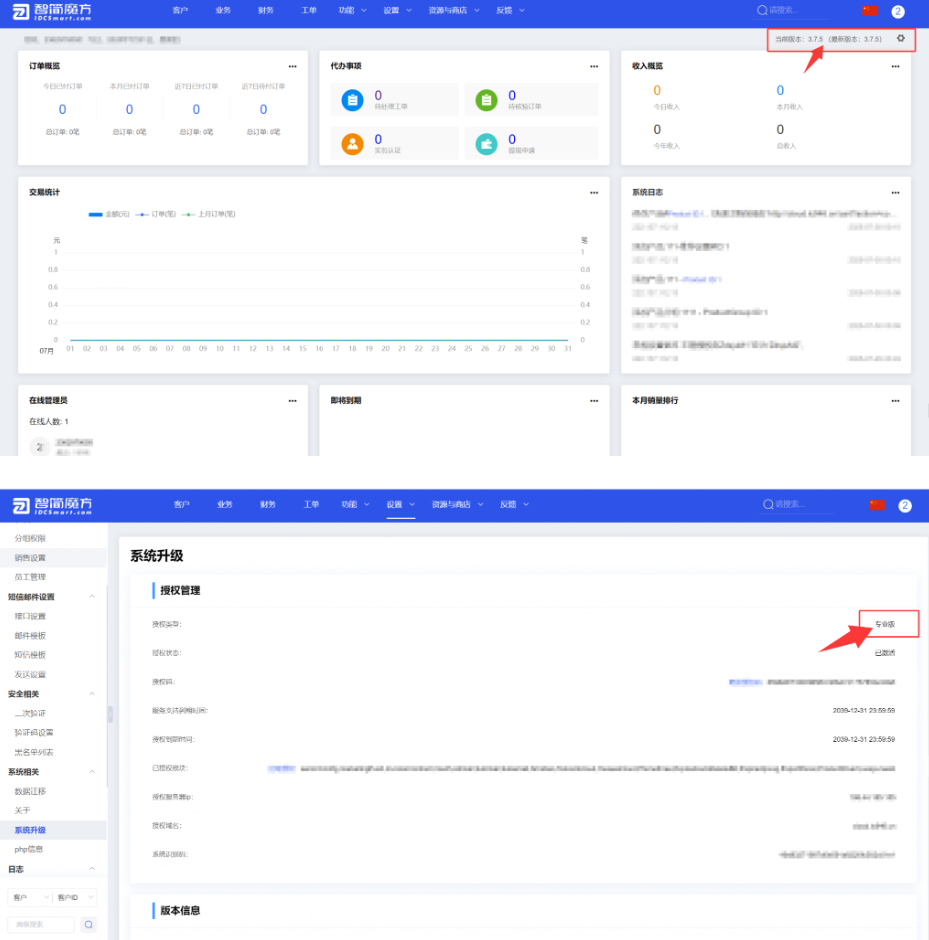The image size is (929, 940).
Task: Click the green 待审核订单 icon
Action: click(486, 100)
